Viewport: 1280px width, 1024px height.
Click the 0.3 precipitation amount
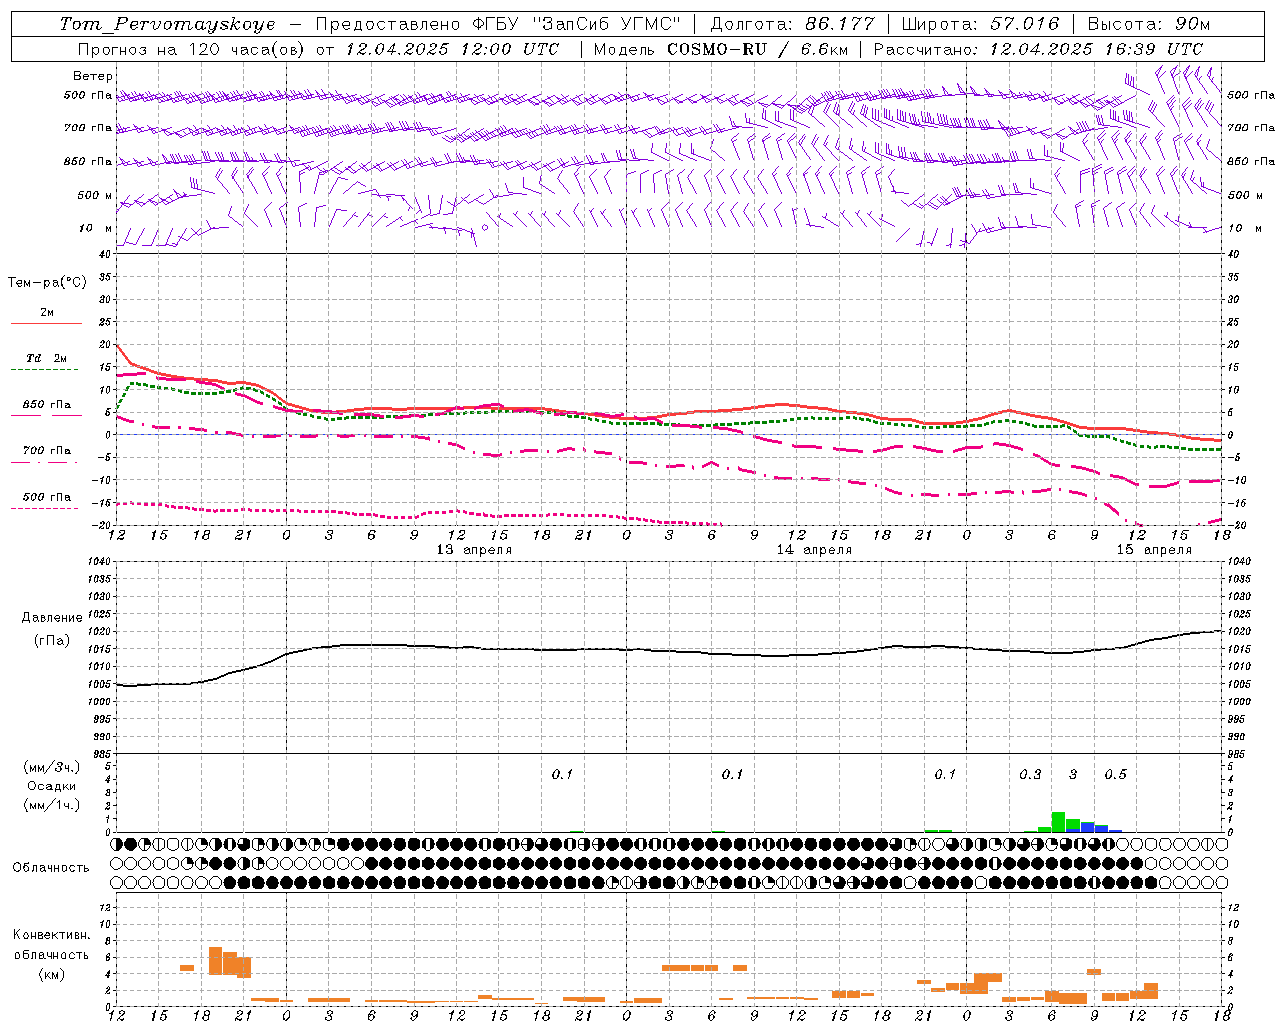(x=1030, y=775)
